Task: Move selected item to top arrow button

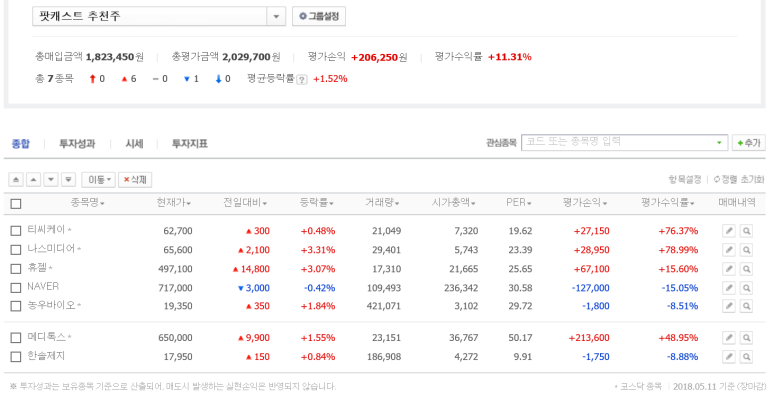Action: [x=16, y=180]
